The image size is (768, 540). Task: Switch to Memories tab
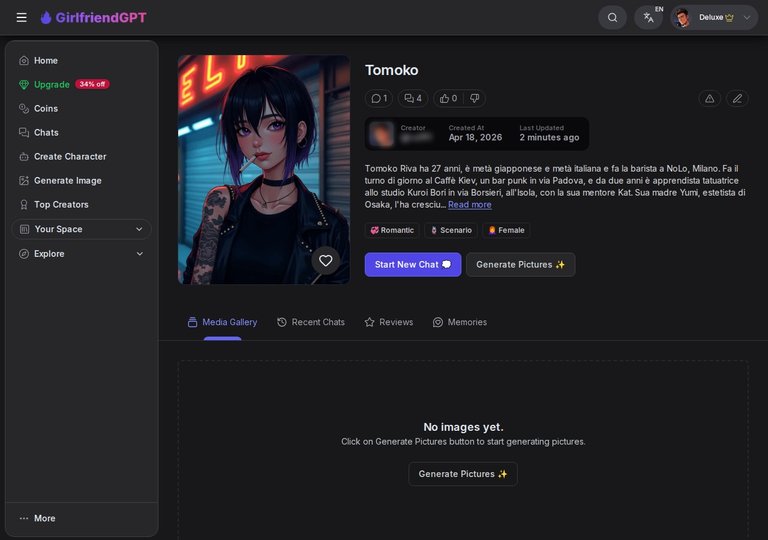[459, 322]
